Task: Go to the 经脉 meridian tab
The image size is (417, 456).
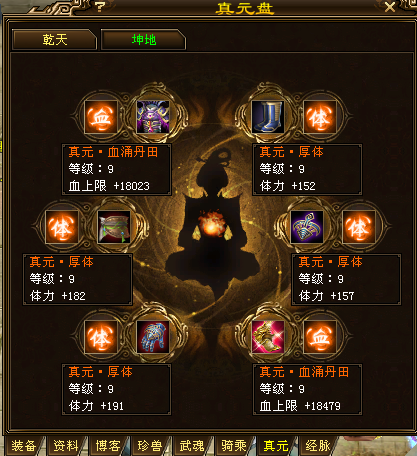Action: point(318,446)
